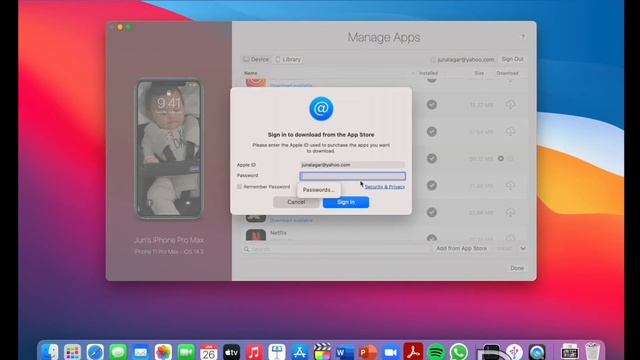Launch Safari from the Dock
Screen dimensions: 640x360
[x=95, y=352]
